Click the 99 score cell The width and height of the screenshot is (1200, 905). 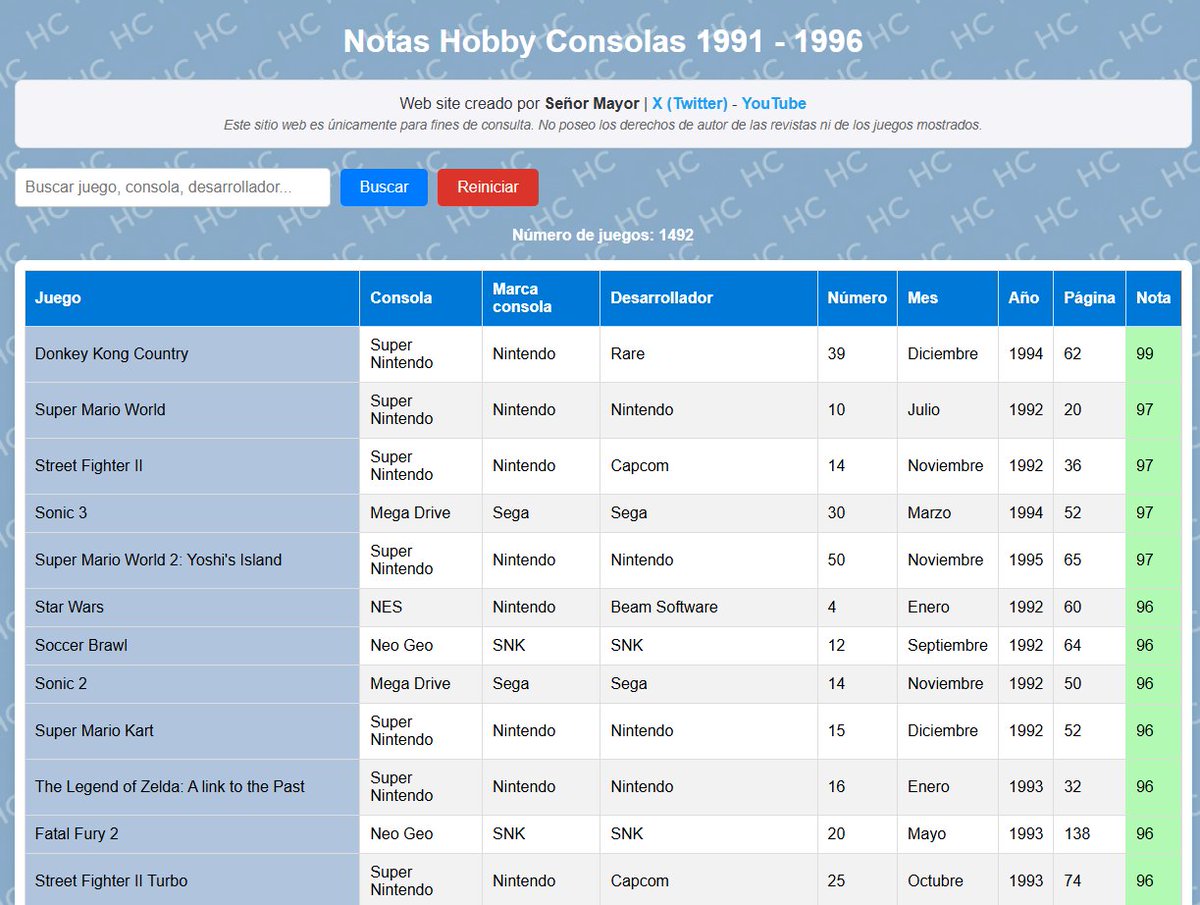pos(1153,354)
